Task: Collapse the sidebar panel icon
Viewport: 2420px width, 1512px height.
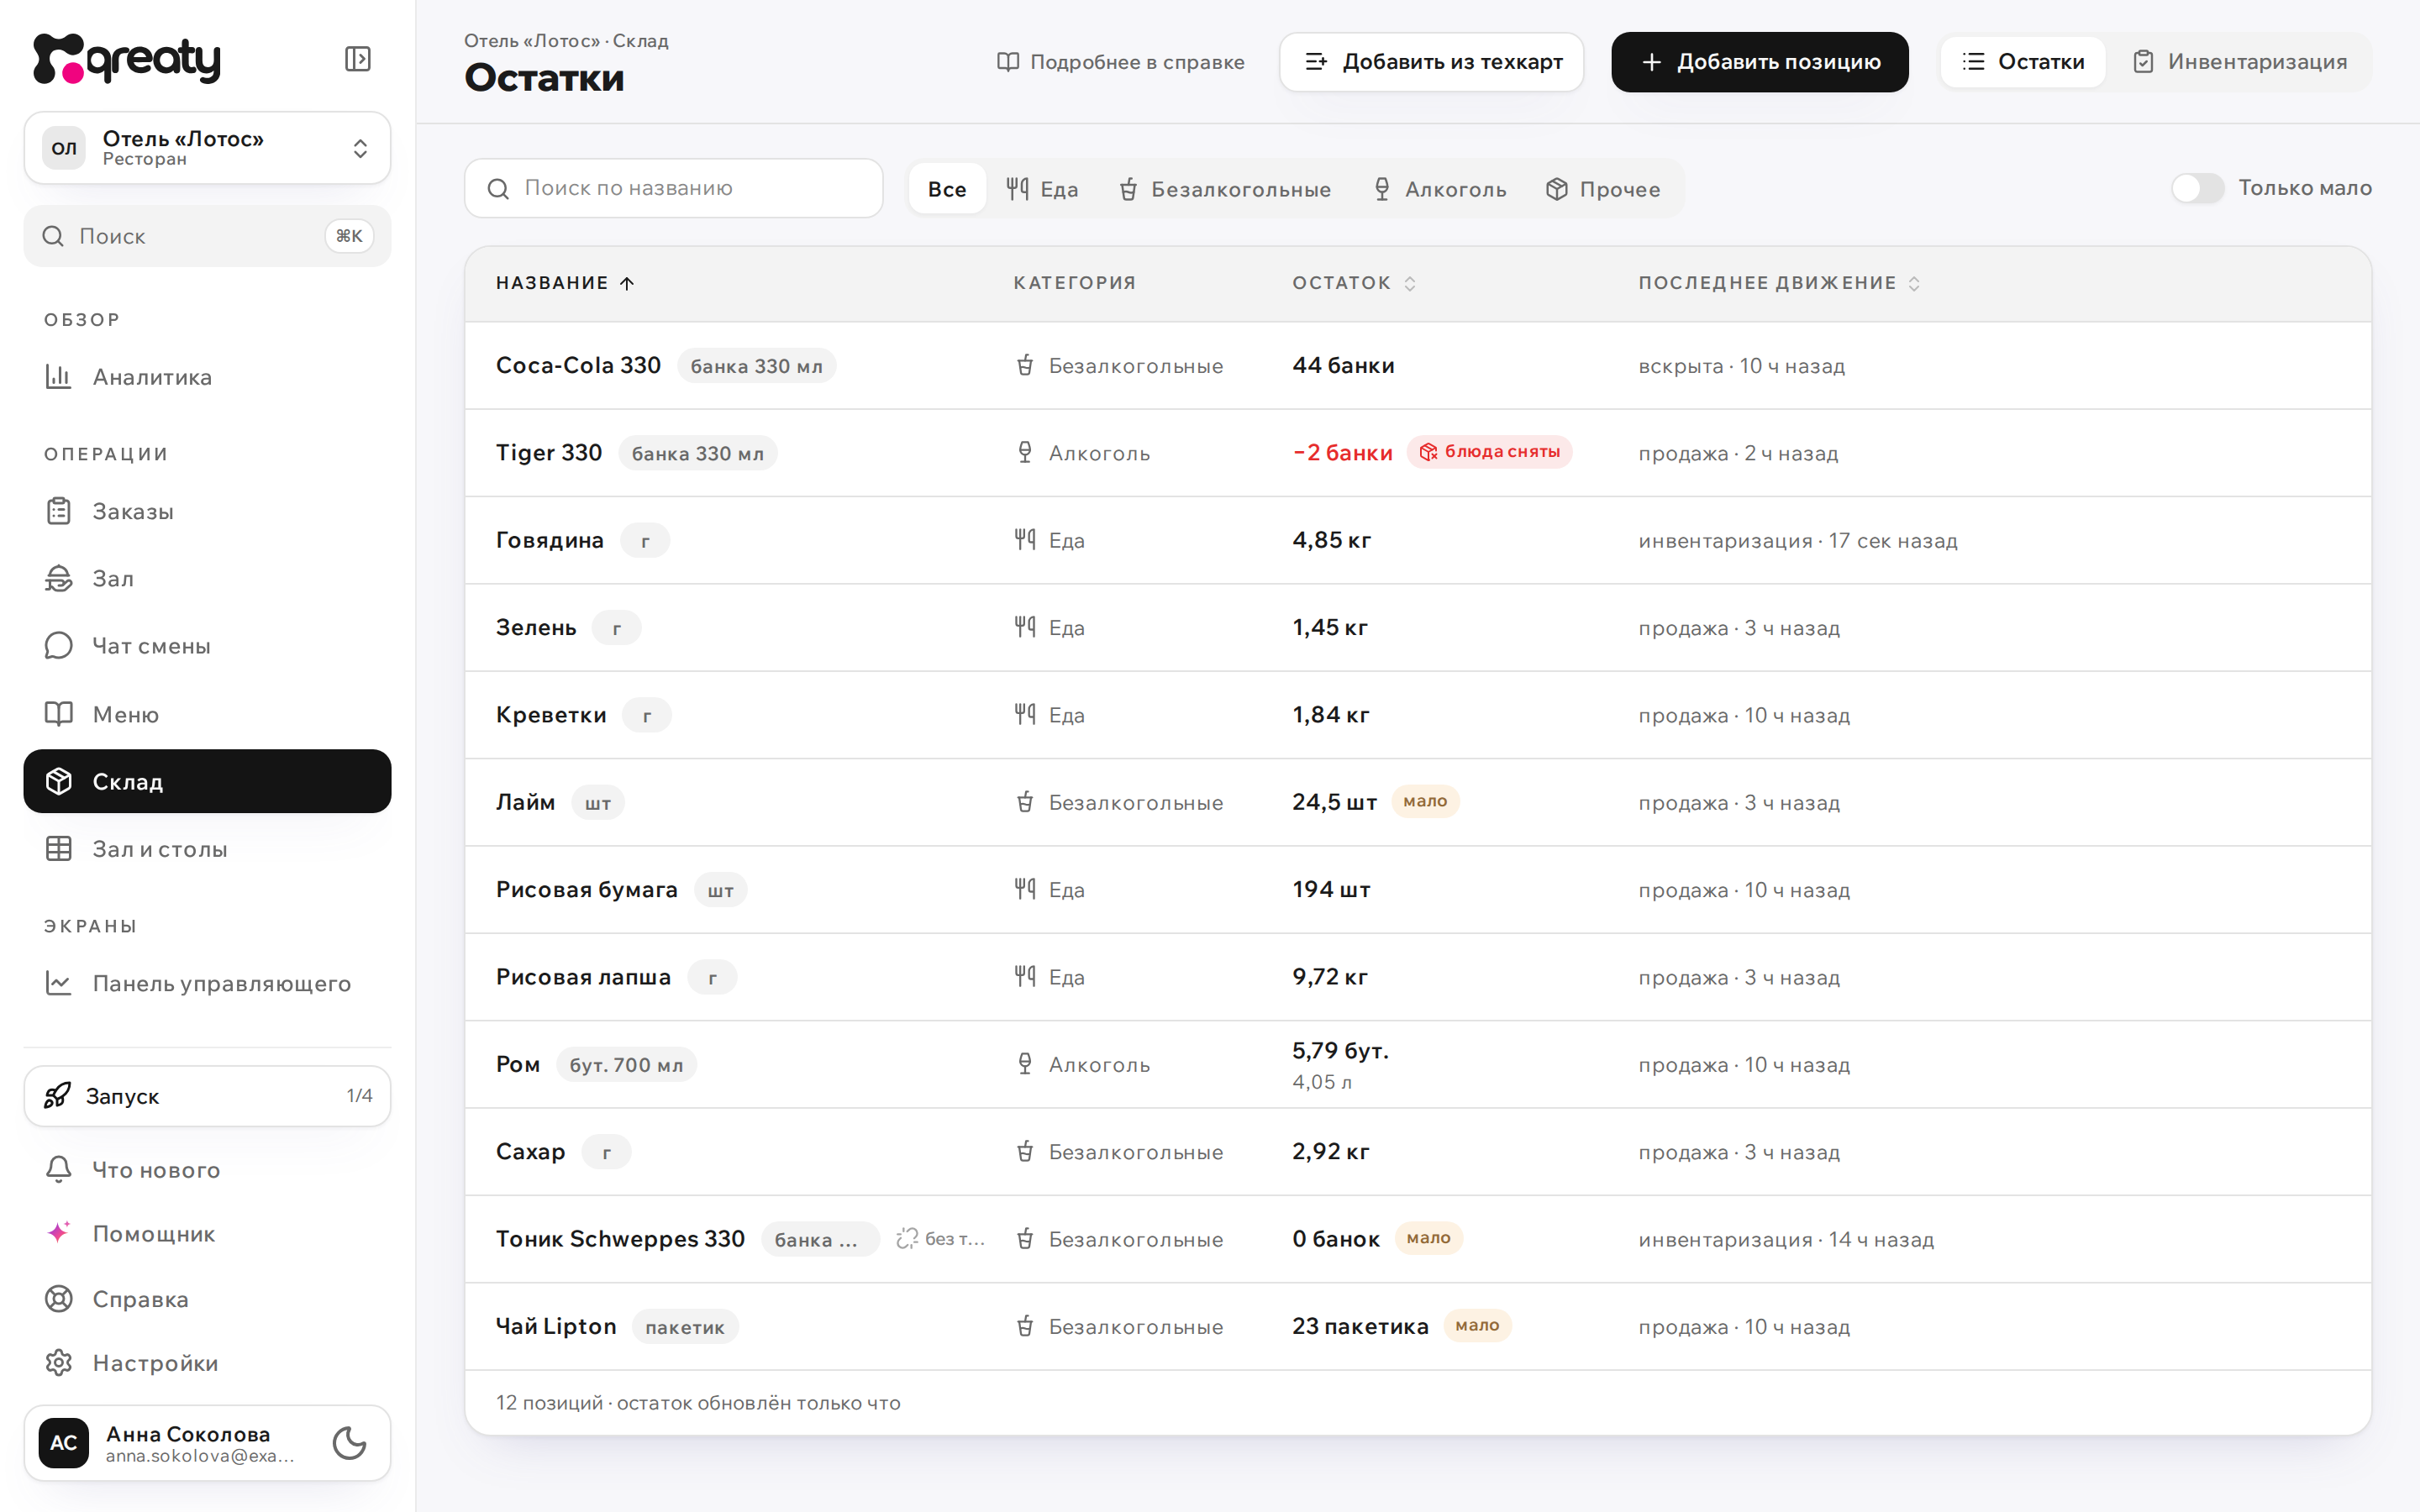Action: 357,59
